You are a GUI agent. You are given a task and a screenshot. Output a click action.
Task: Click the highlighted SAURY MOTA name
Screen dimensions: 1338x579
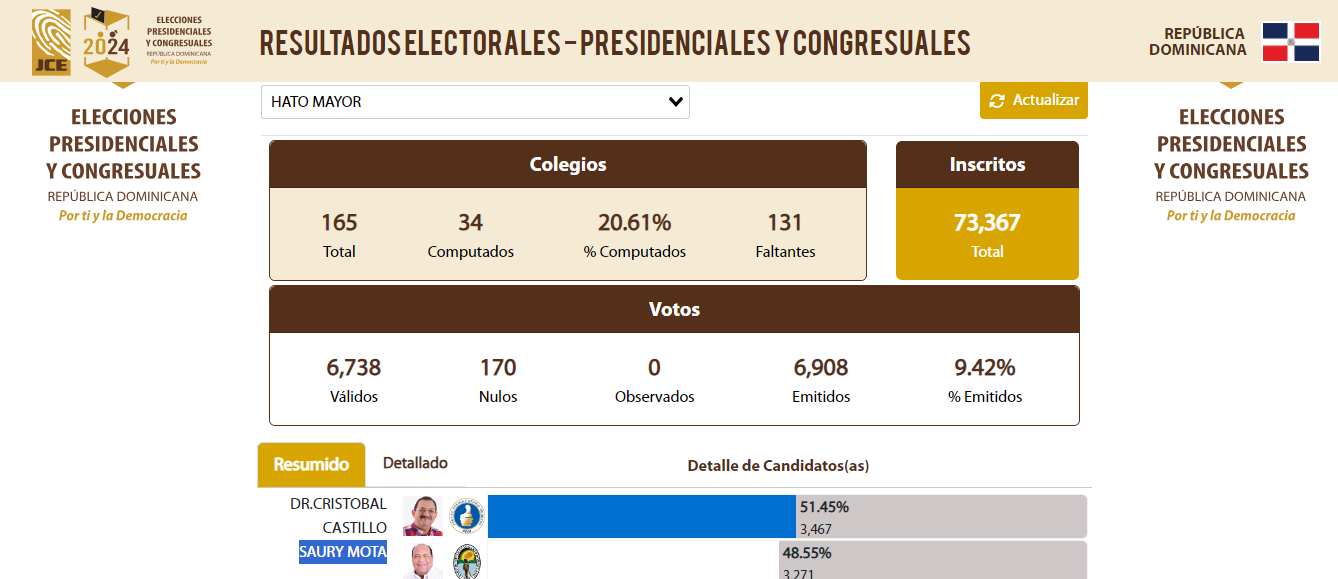(343, 552)
